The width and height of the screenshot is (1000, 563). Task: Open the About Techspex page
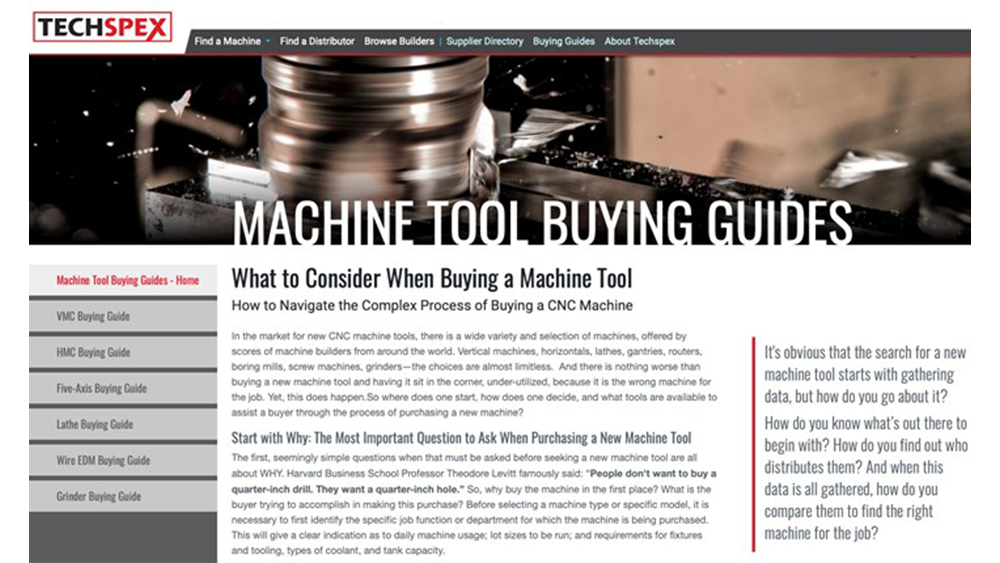(639, 42)
